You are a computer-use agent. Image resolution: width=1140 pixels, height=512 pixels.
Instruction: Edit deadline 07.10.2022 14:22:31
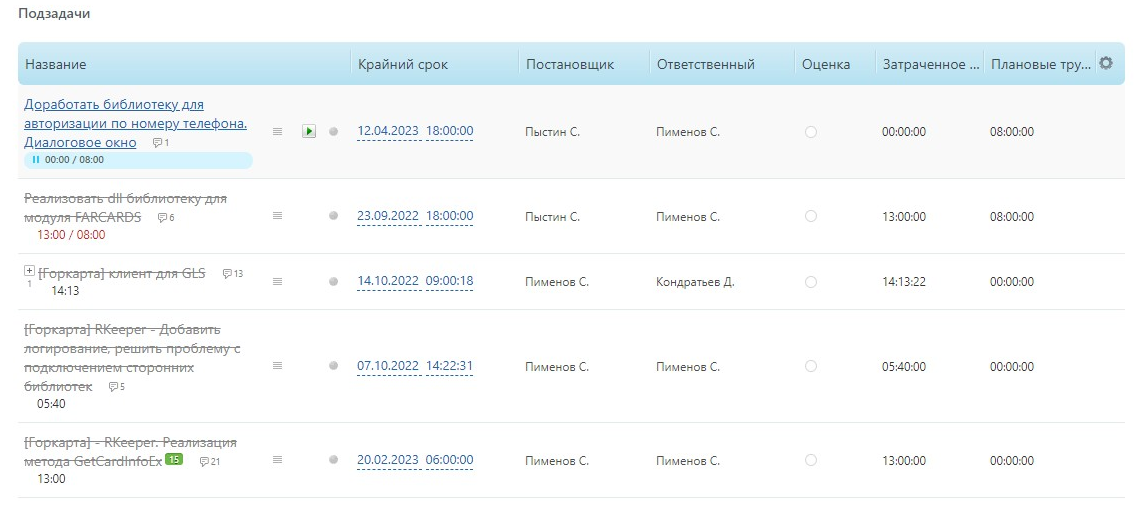415,365
